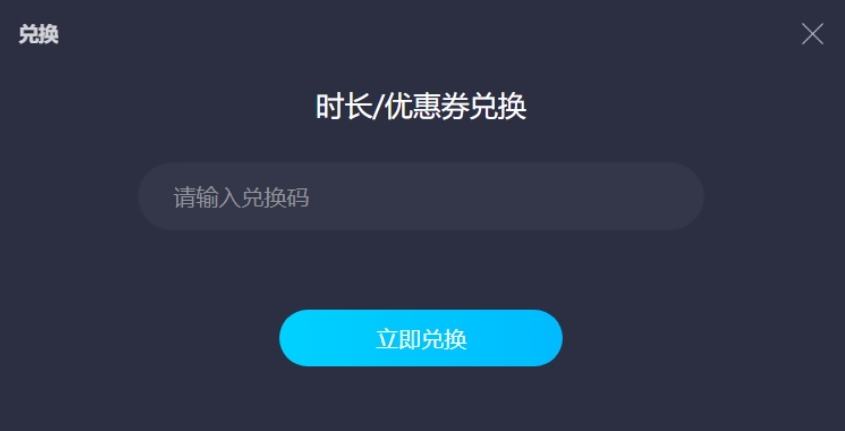Click the 请输入兑换码 input field
The height and width of the screenshot is (431, 845).
click(421, 197)
